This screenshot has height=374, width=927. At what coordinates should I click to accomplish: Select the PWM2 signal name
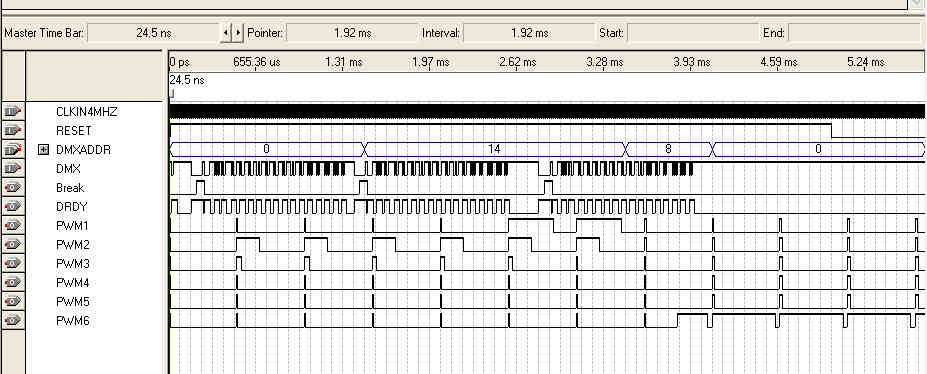(73, 245)
